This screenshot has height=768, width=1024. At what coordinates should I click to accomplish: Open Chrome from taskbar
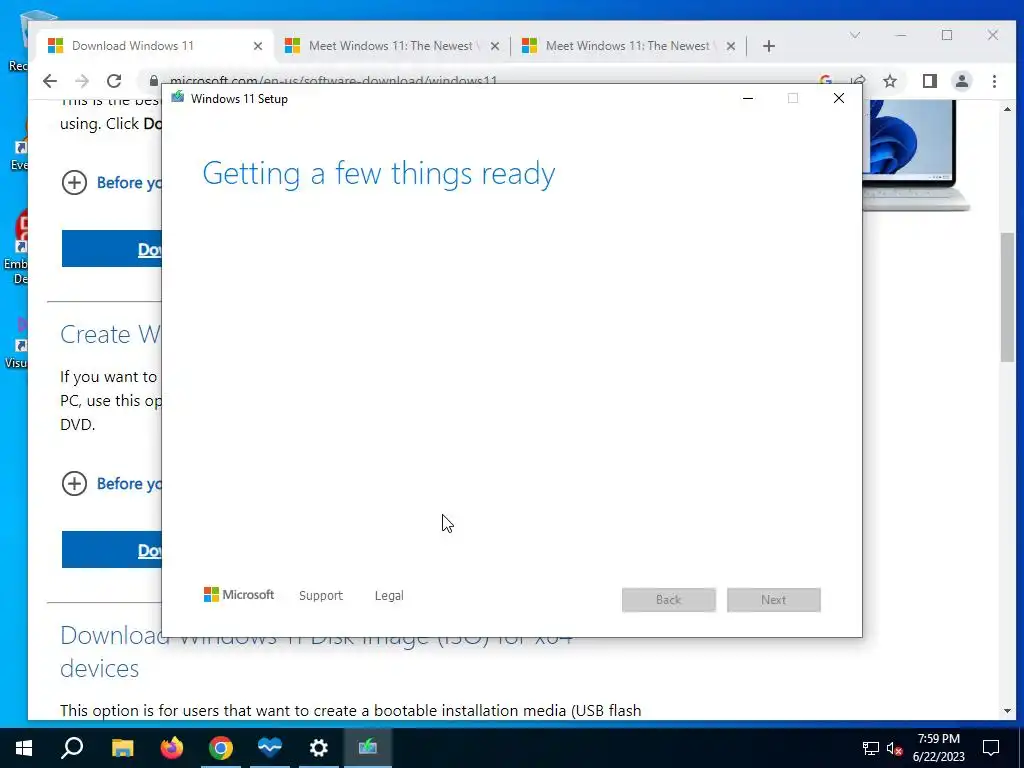click(221, 748)
